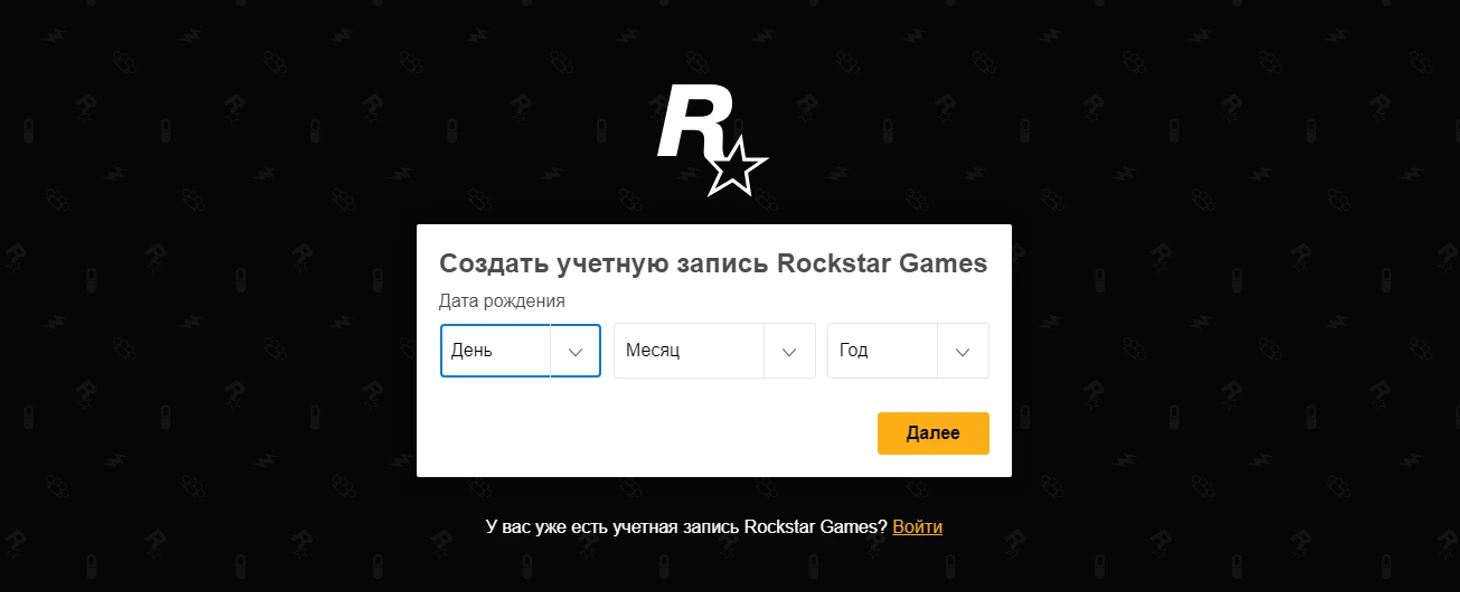Click the star outline in the Rockstar logo
The image size is (1460, 592).
737,168
